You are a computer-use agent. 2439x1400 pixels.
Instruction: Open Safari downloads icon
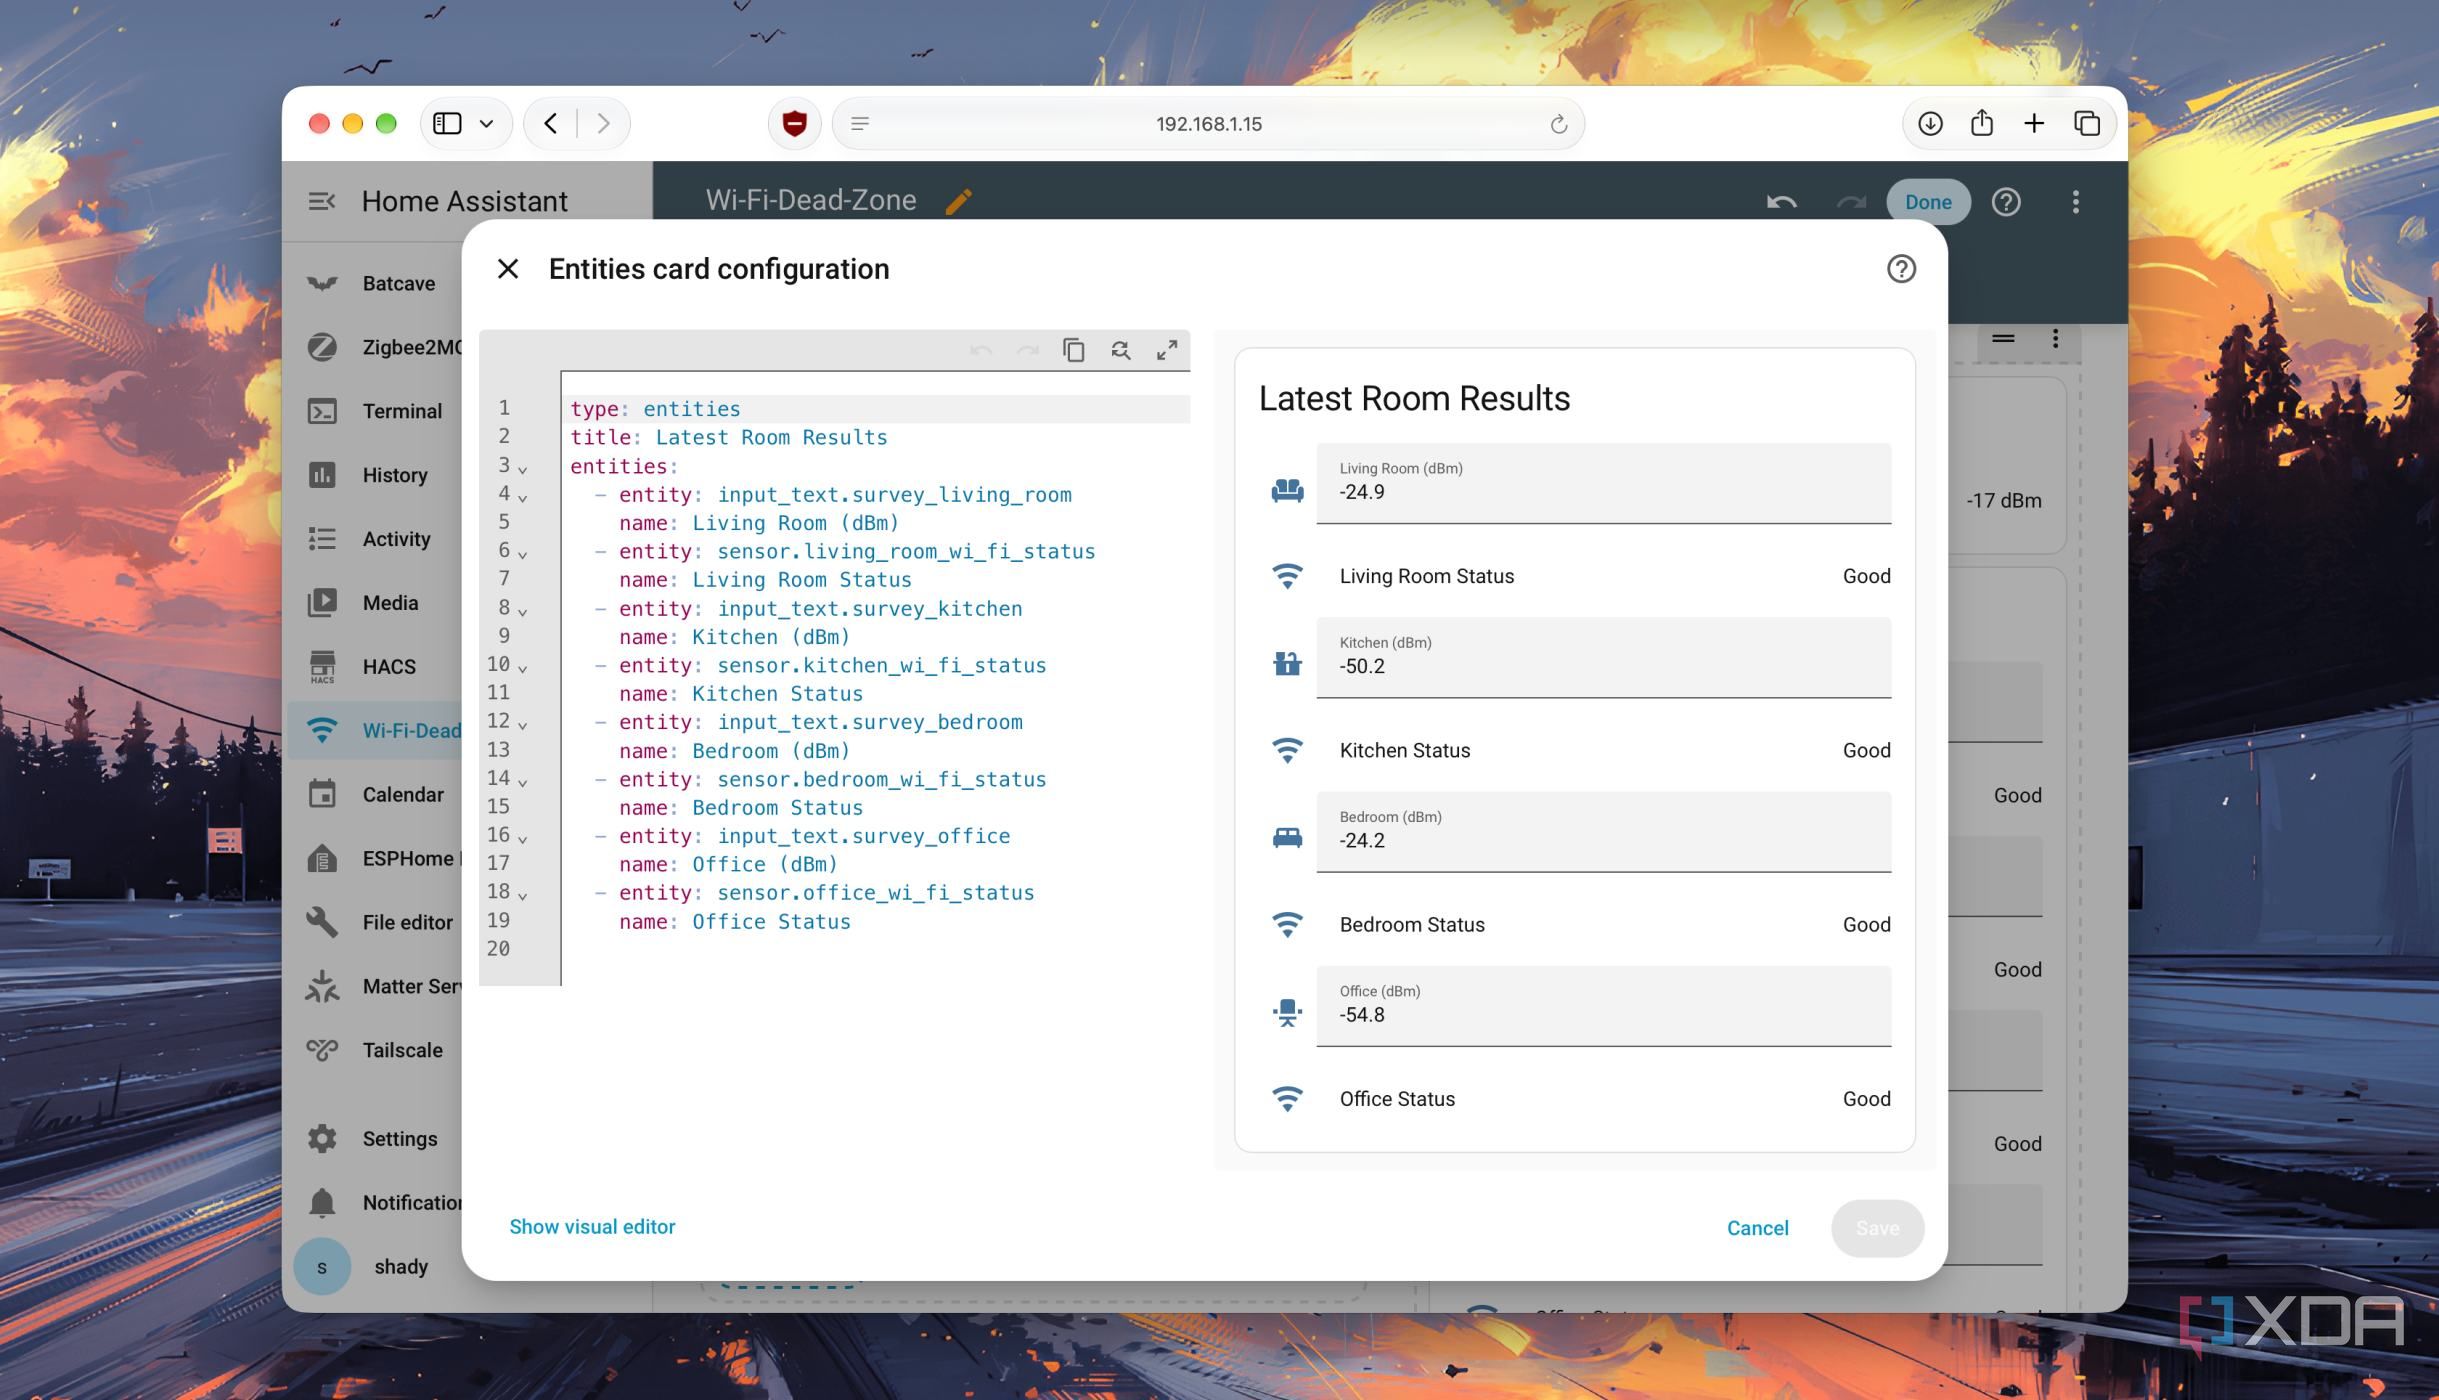pos(1930,123)
